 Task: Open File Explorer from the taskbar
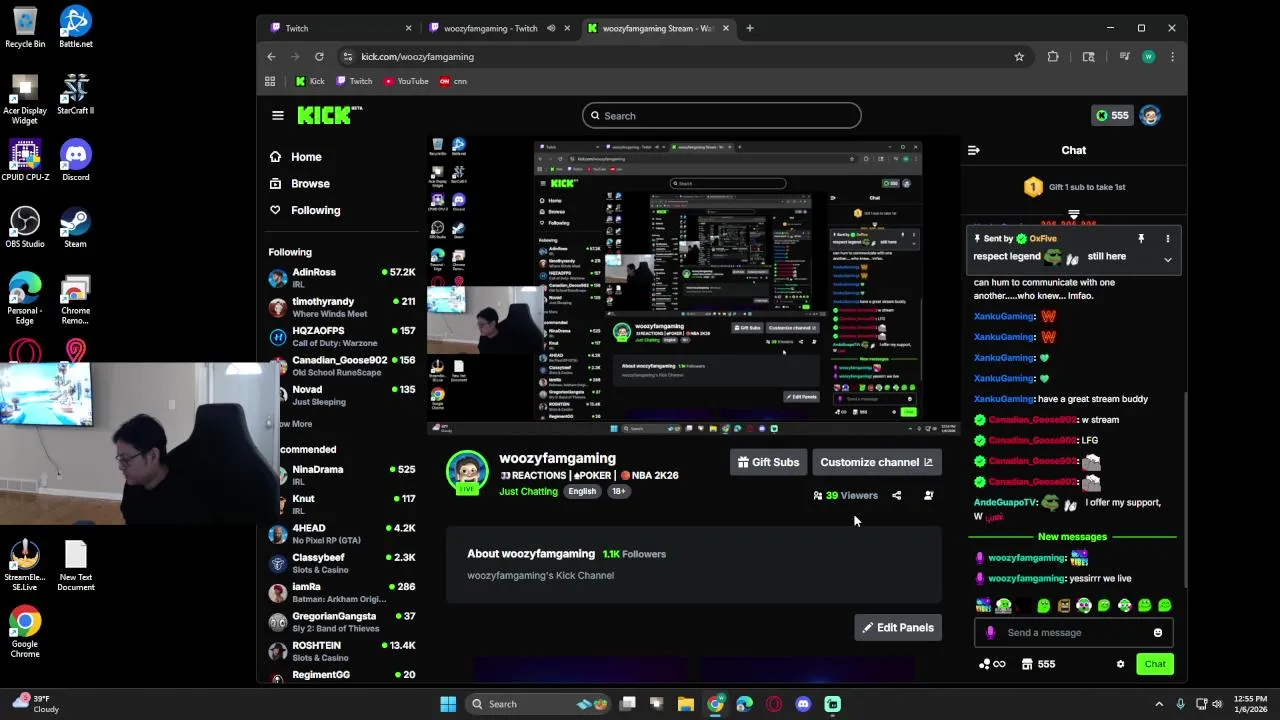click(x=686, y=704)
